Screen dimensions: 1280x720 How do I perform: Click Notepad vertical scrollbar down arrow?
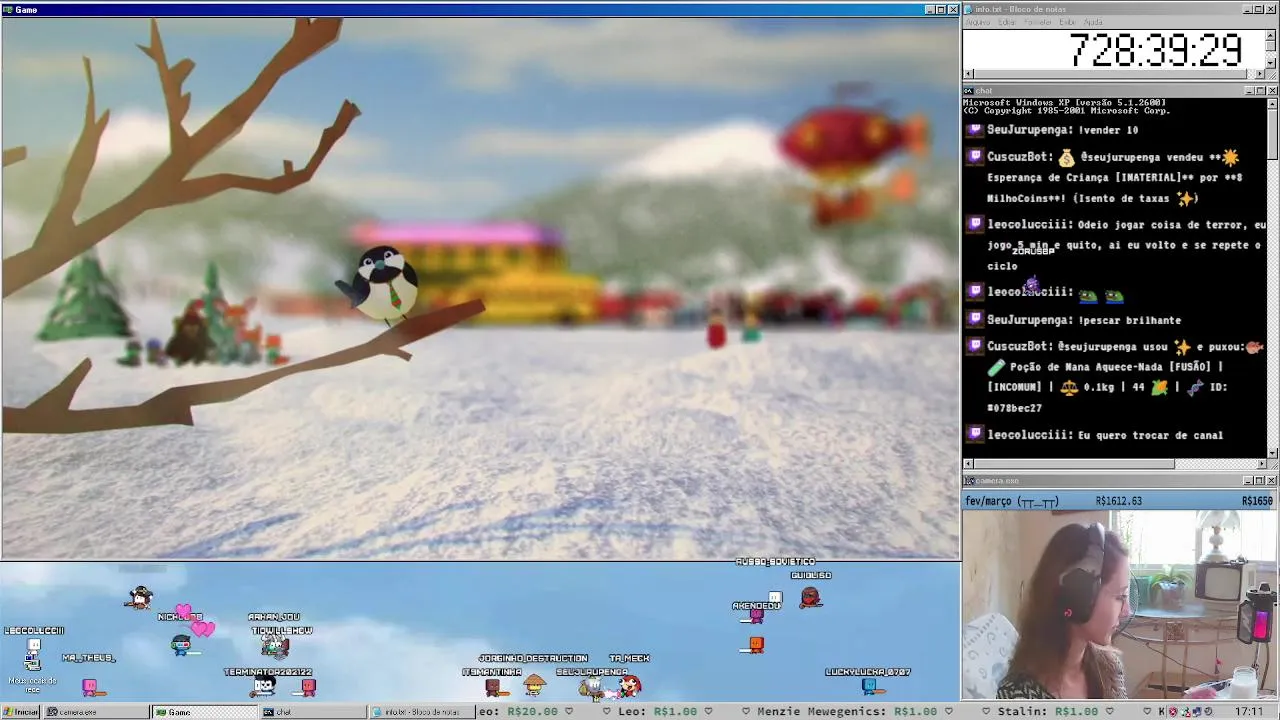pyautogui.click(x=1271, y=63)
